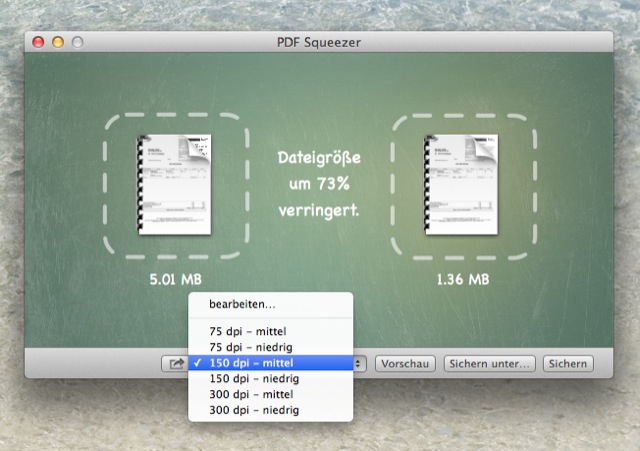Click the "PDF Squeezer" title bar text

click(x=319, y=42)
